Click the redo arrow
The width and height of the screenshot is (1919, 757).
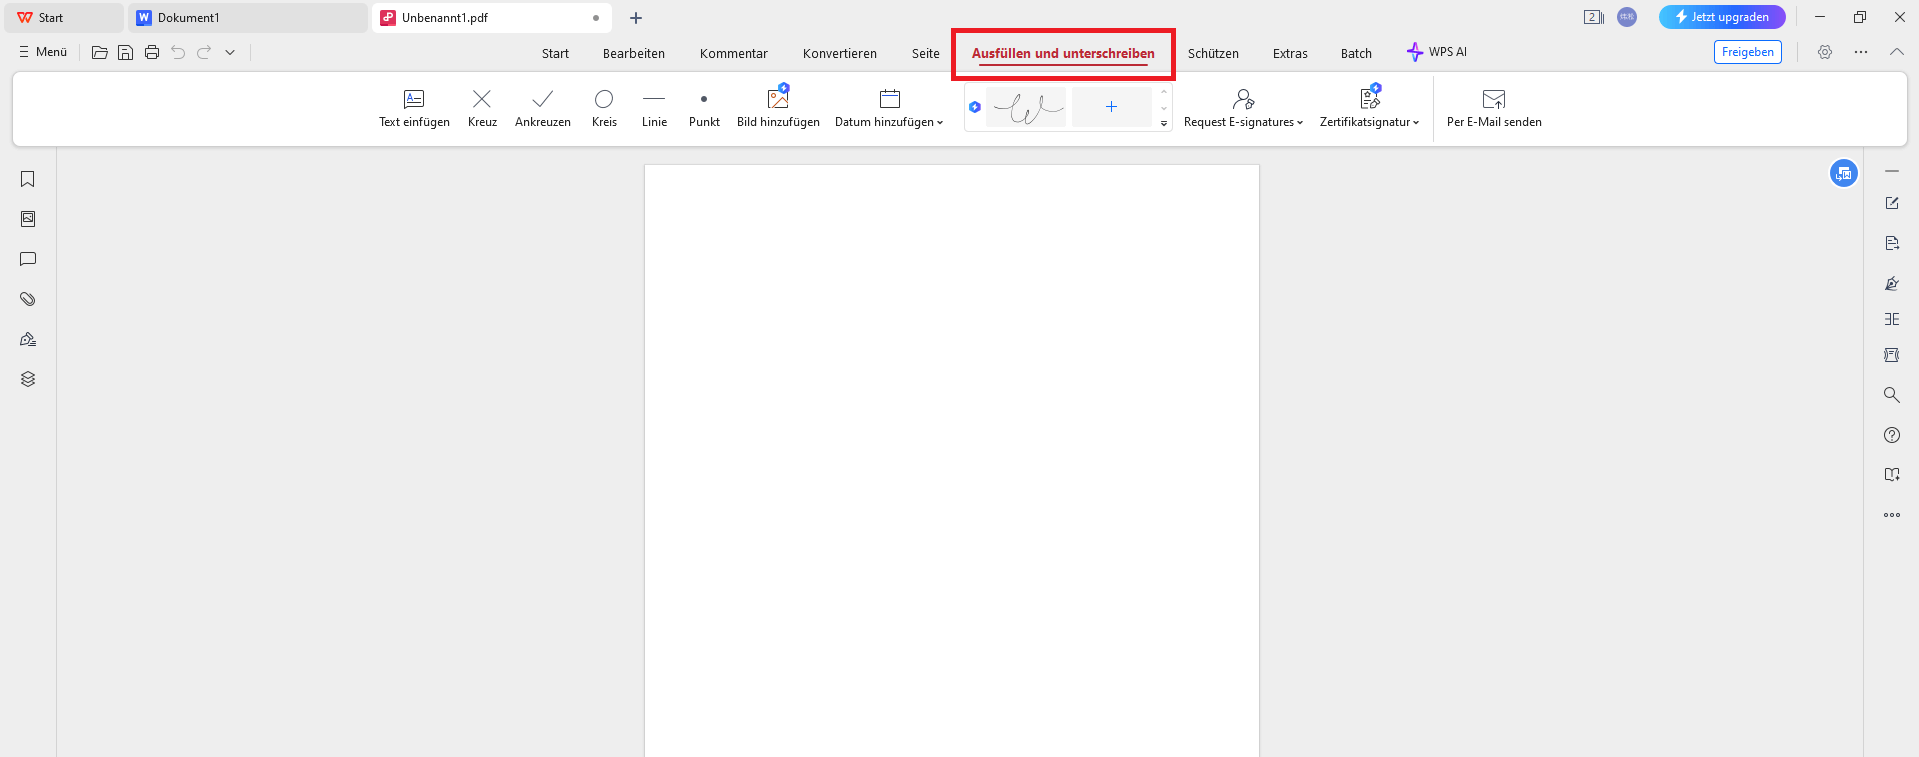point(204,52)
